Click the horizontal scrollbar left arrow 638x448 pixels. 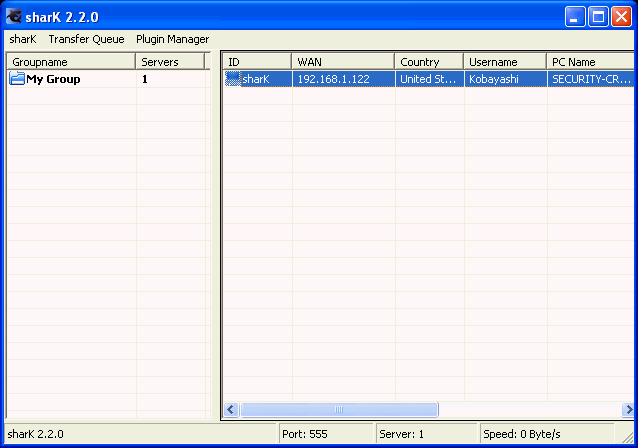coord(231,409)
